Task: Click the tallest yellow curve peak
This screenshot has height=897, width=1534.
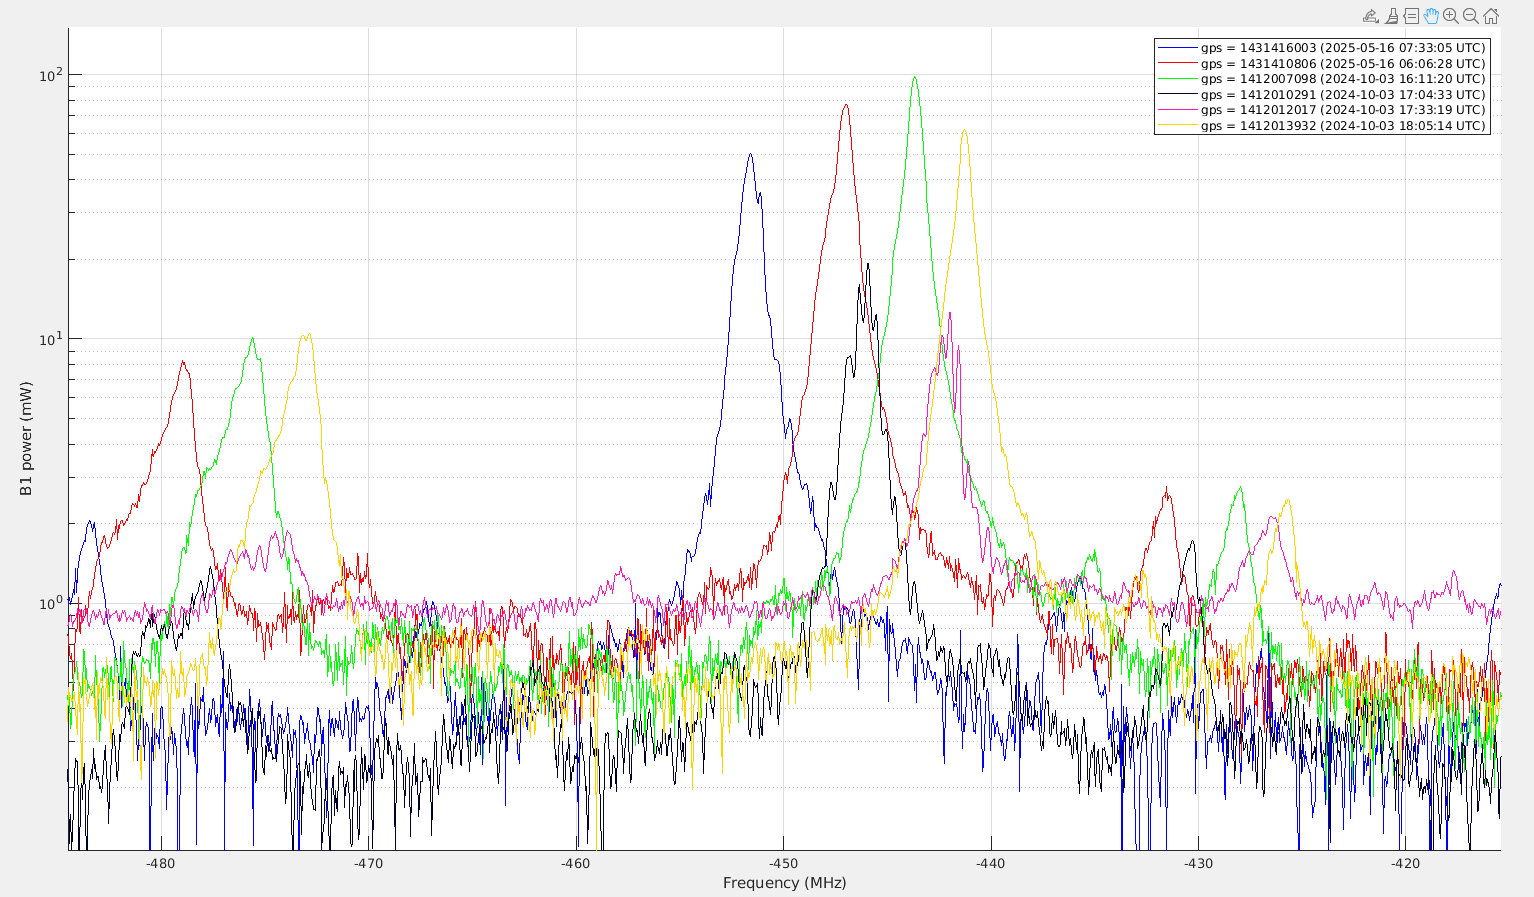Action: [x=964, y=131]
